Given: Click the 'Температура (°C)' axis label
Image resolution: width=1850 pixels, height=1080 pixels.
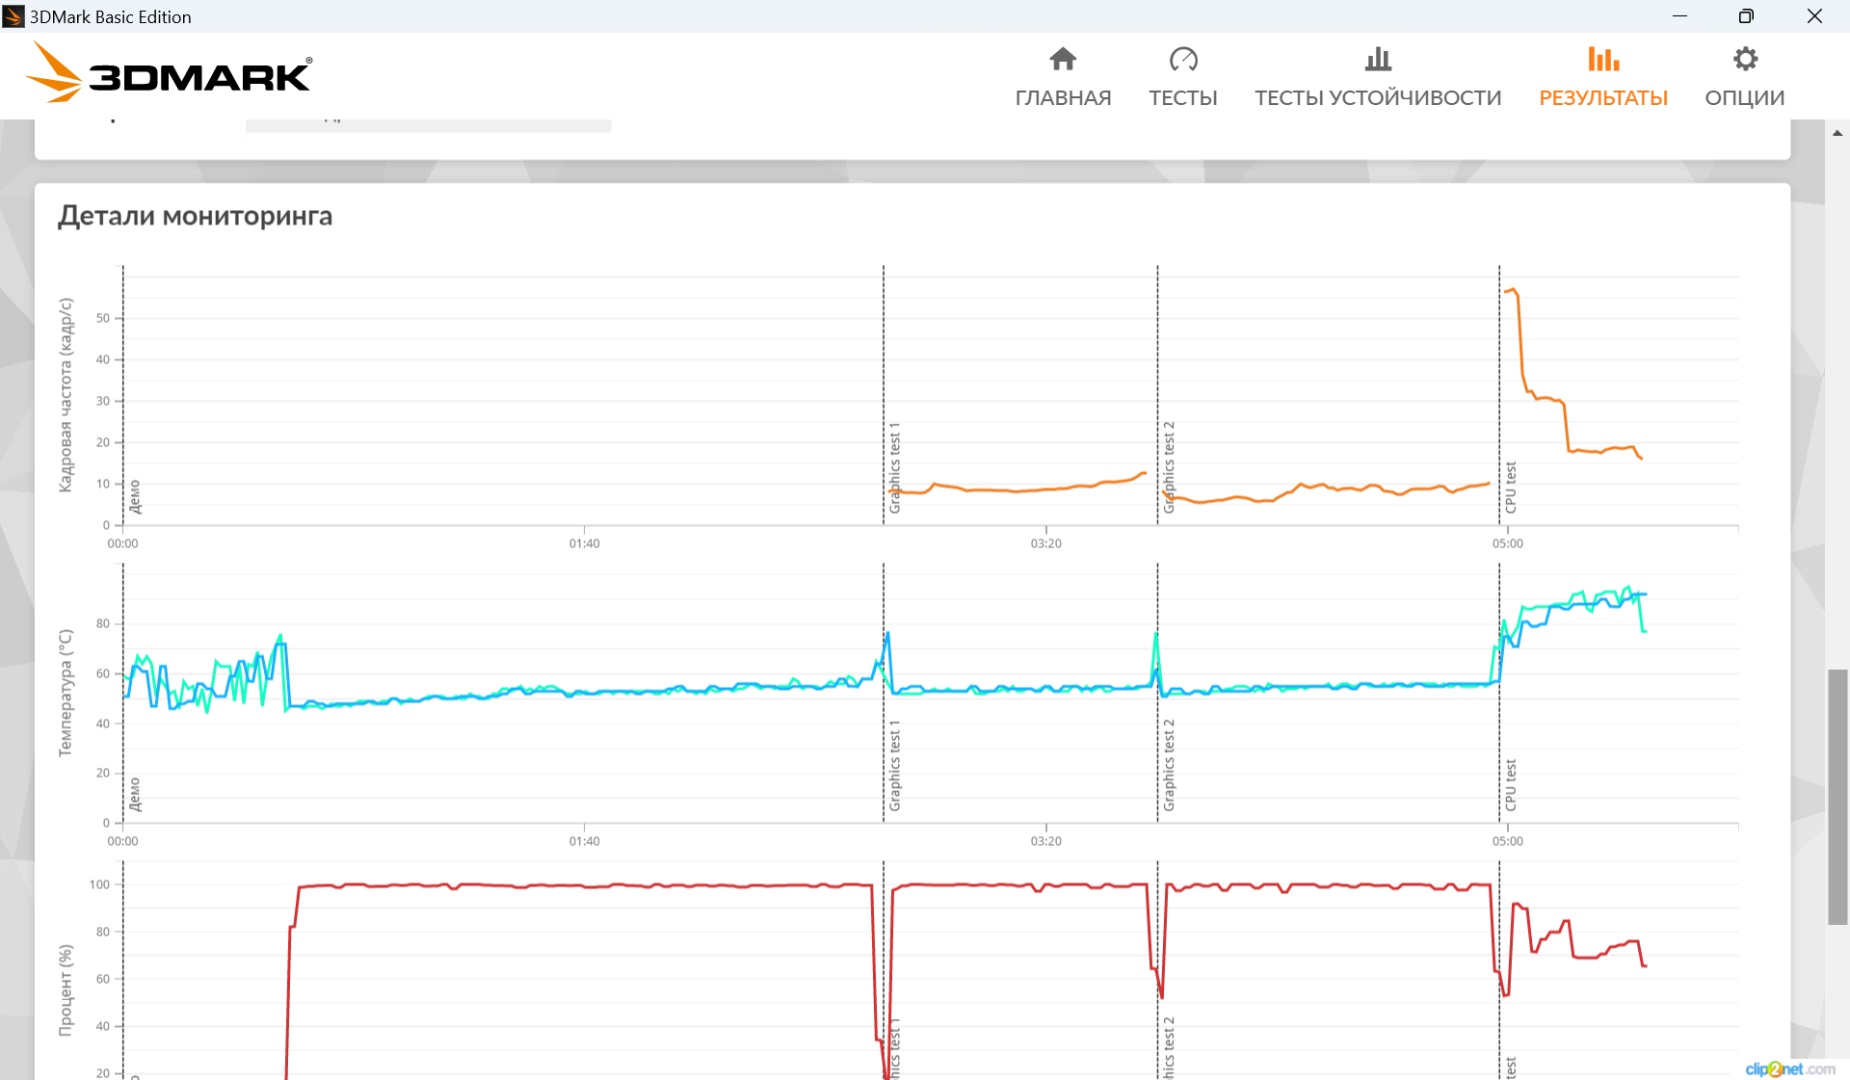Looking at the screenshot, I should pyautogui.click(x=66, y=693).
